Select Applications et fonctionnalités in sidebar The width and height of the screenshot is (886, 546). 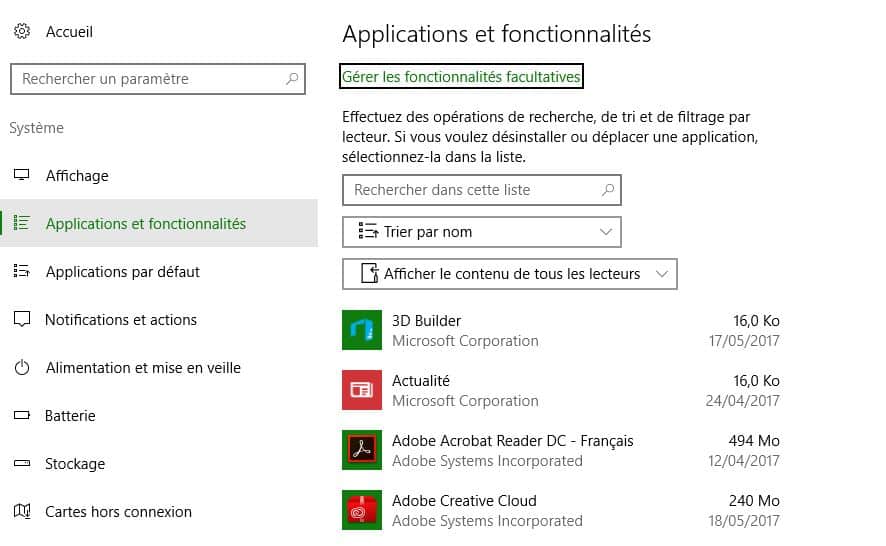pyautogui.click(x=146, y=224)
